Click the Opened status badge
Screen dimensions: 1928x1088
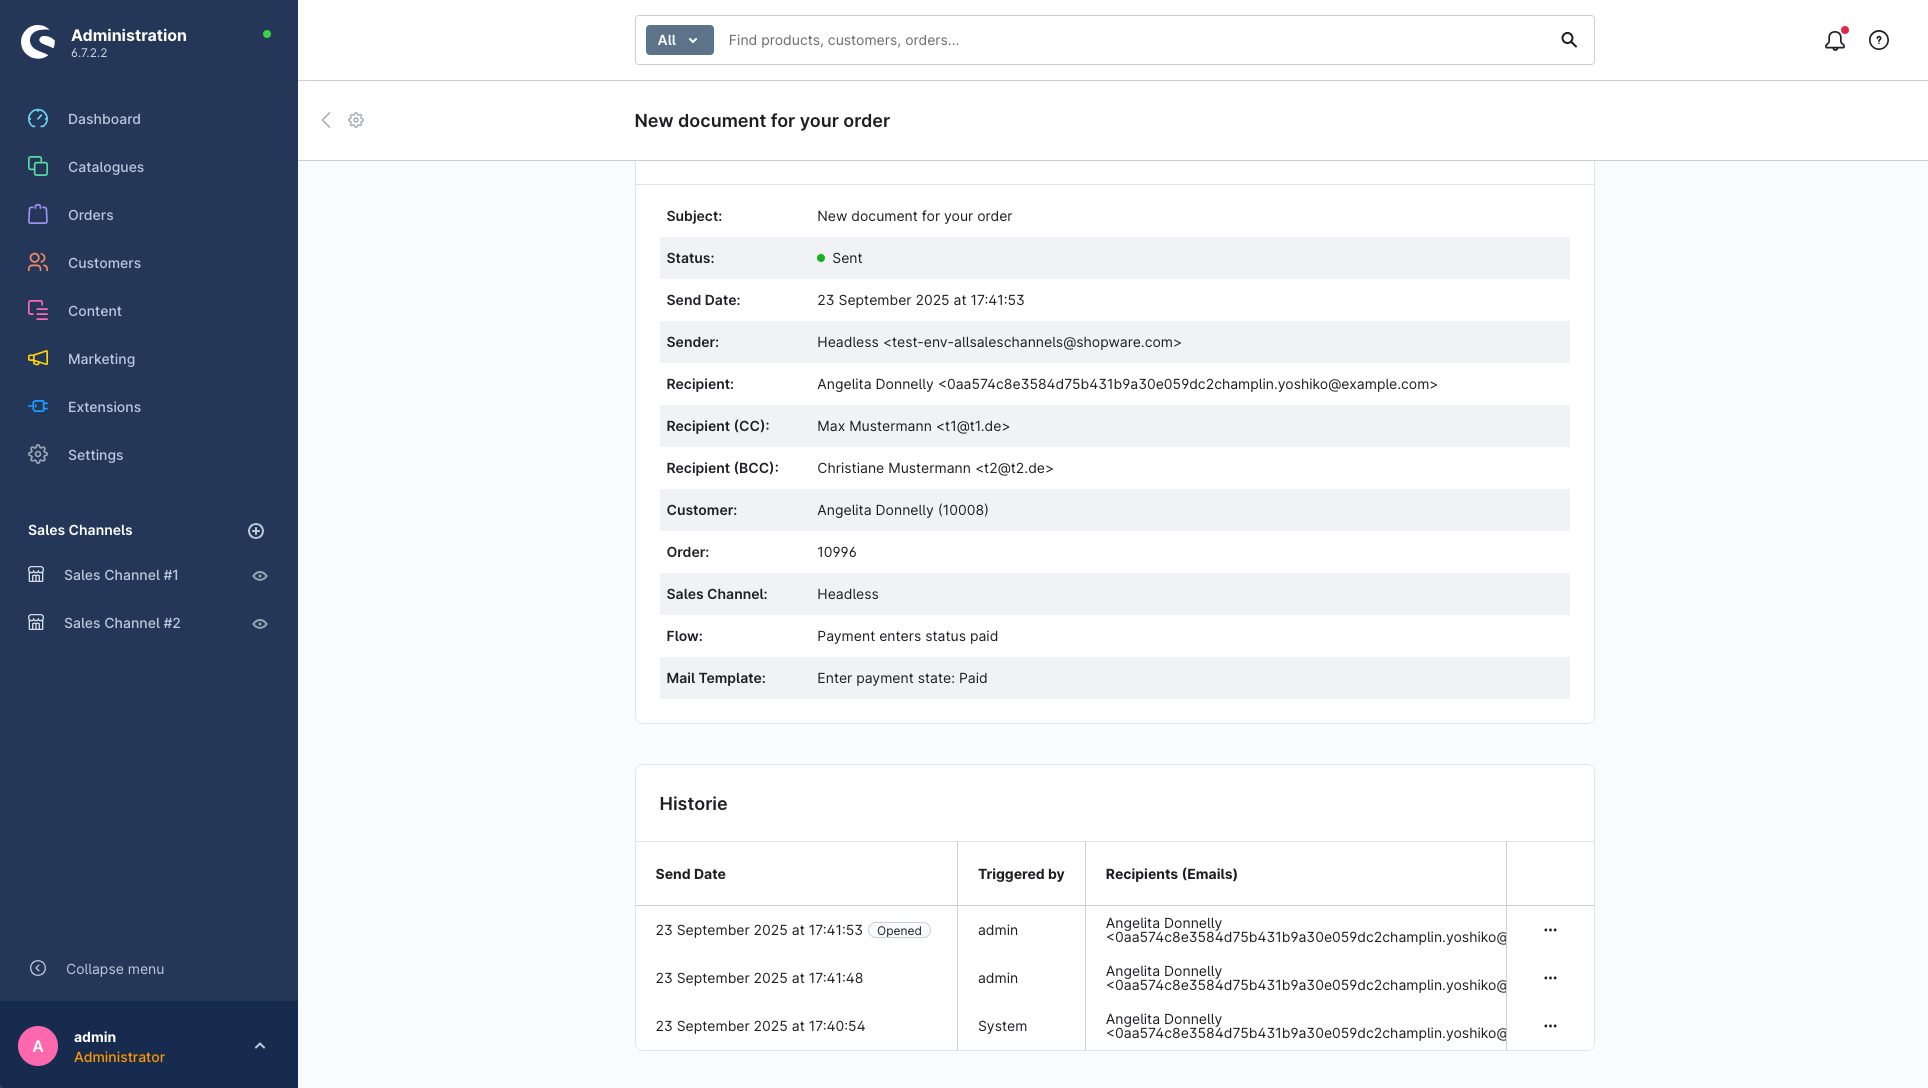[x=899, y=931]
